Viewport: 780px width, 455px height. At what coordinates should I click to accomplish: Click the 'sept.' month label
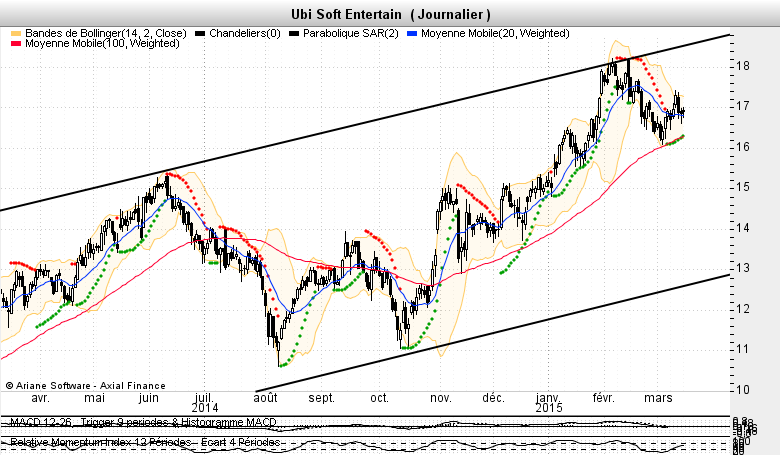[x=321, y=398]
